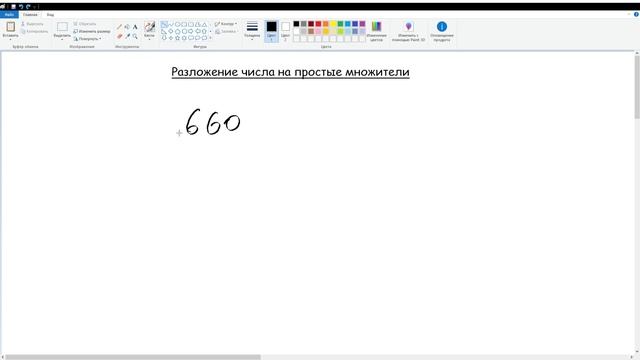Open the Select dropdown arrow
This screenshot has width=640, height=360.
click(62, 40)
